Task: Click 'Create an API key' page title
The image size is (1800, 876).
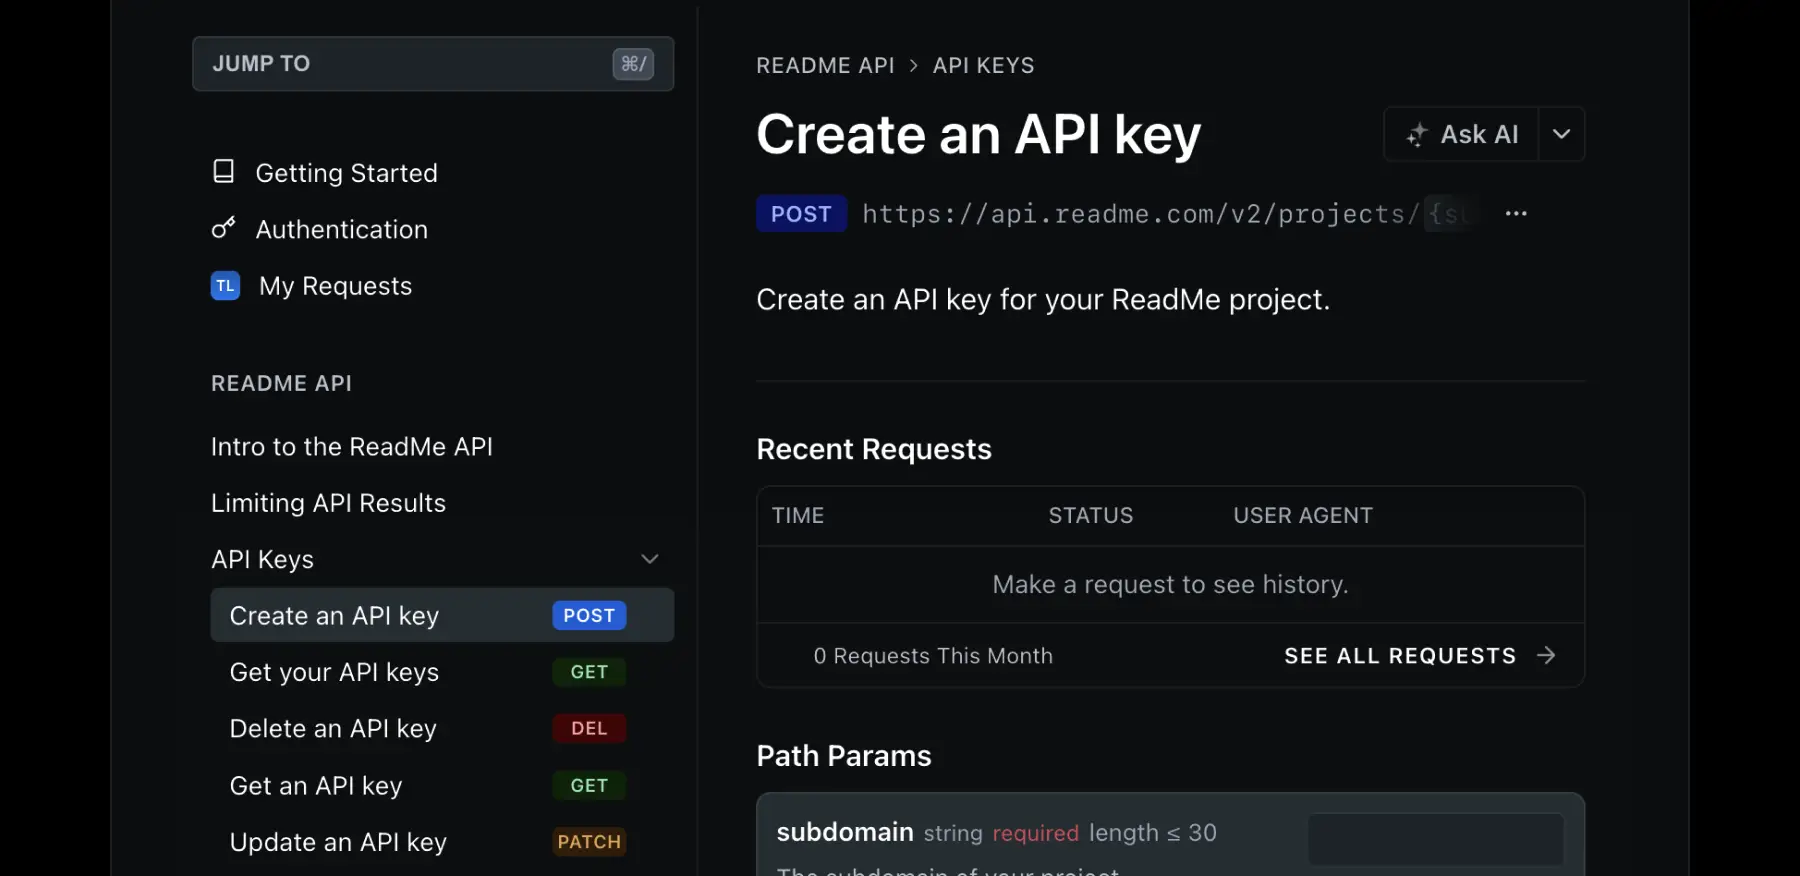Action: coord(978,135)
